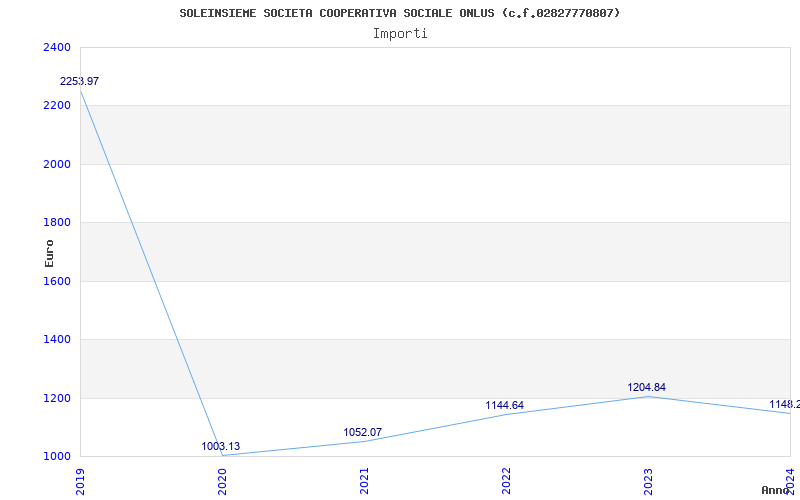
Task: Click the SOLEINSIEME SOCIETA COOPERATIVA chart title
Action: [x=400, y=13]
